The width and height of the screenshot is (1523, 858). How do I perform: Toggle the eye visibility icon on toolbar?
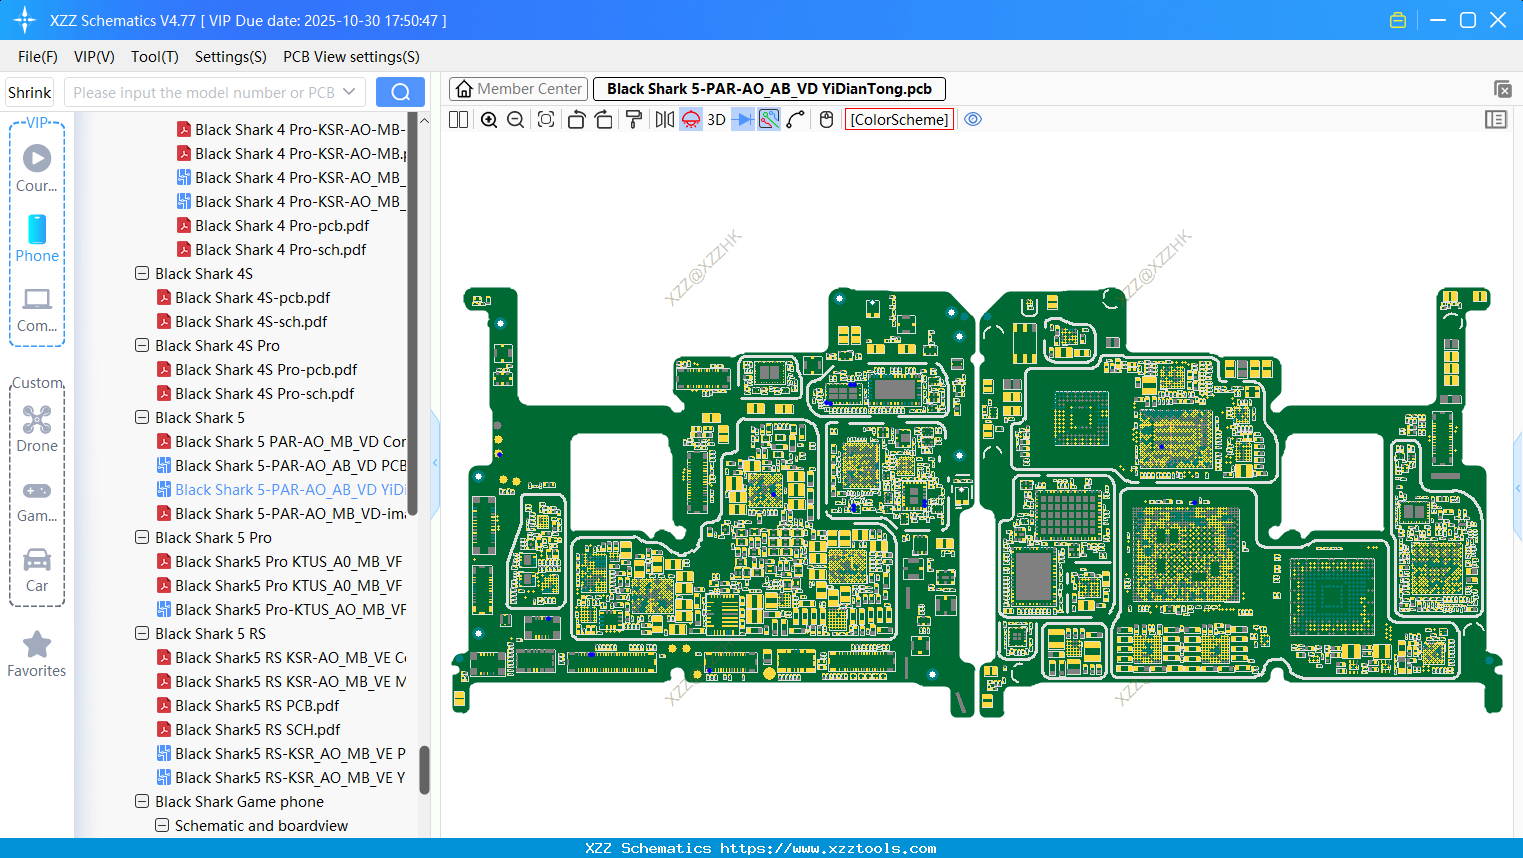973,119
